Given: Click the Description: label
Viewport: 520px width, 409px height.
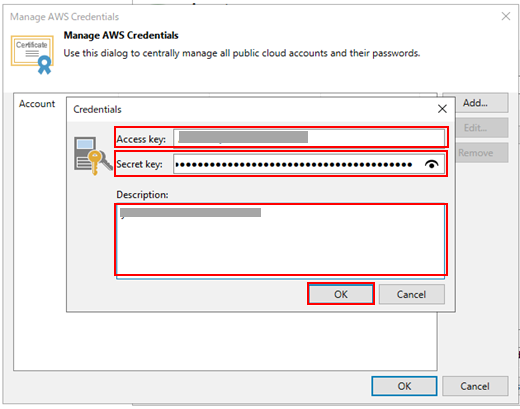Looking at the screenshot, I should click(142, 195).
